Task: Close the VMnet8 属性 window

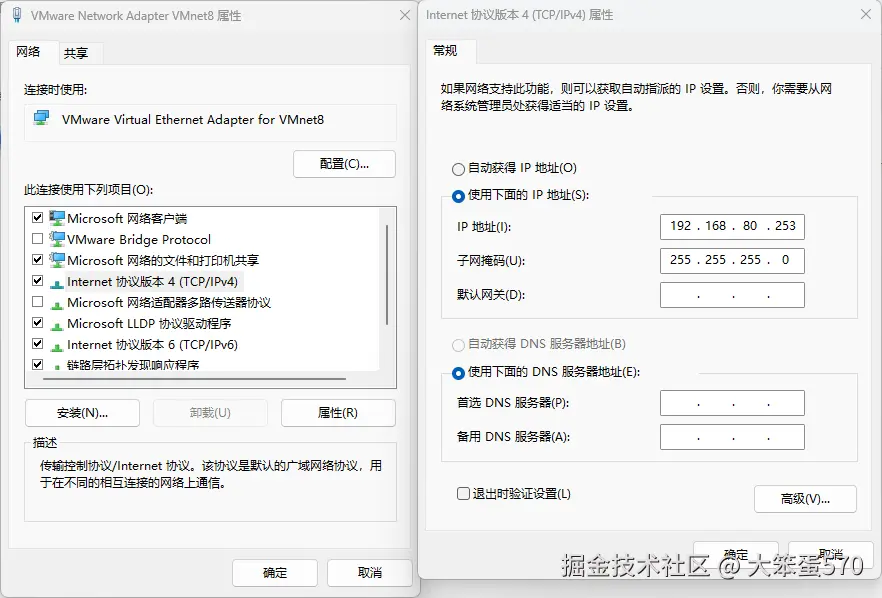Action: [404, 15]
